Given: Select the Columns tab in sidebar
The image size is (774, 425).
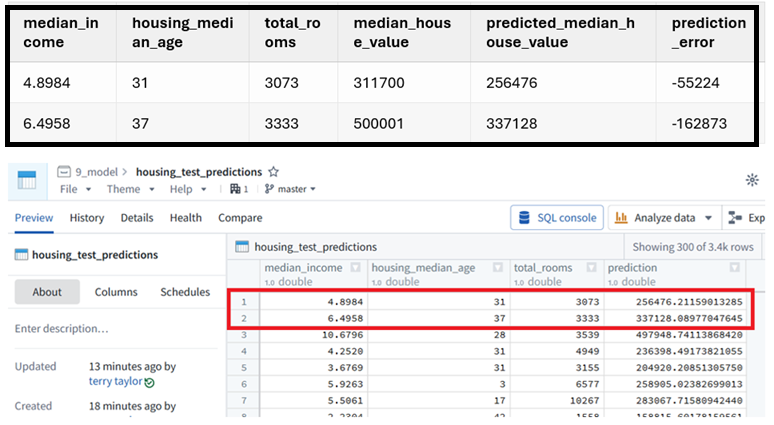Looking at the screenshot, I should click(x=116, y=292).
